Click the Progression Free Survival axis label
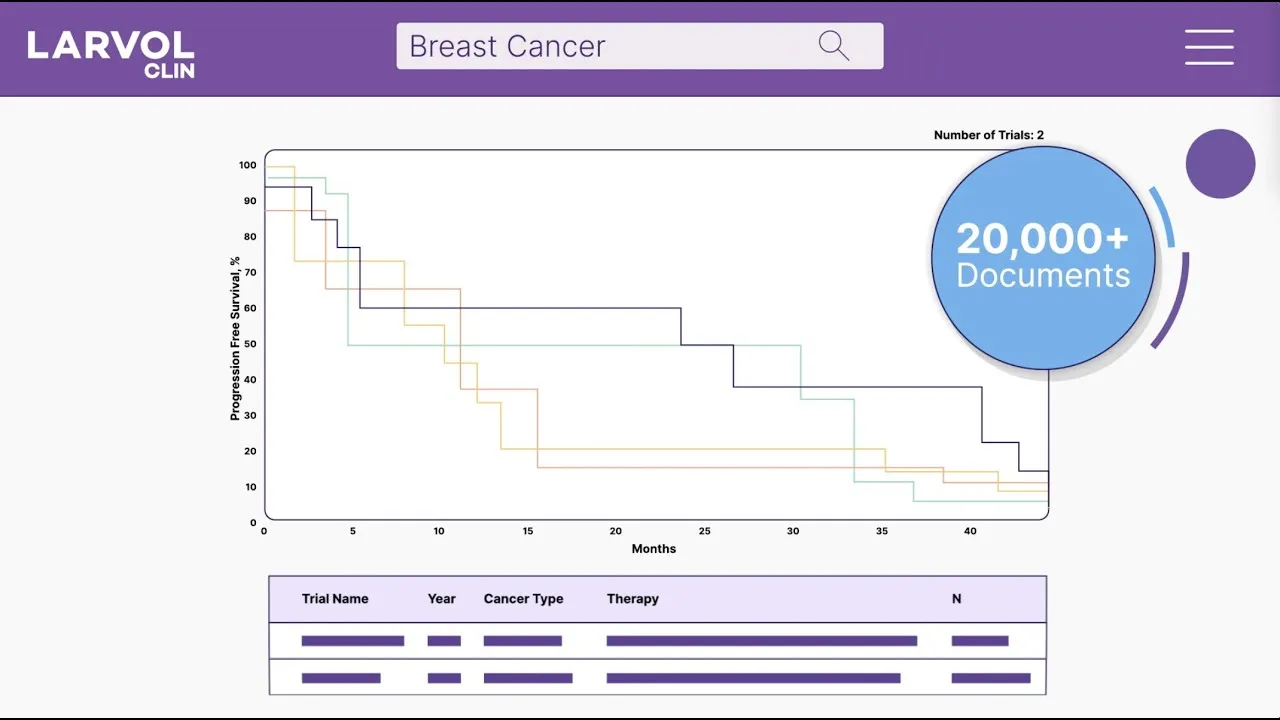The image size is (1280, 720). coord(236,338)
